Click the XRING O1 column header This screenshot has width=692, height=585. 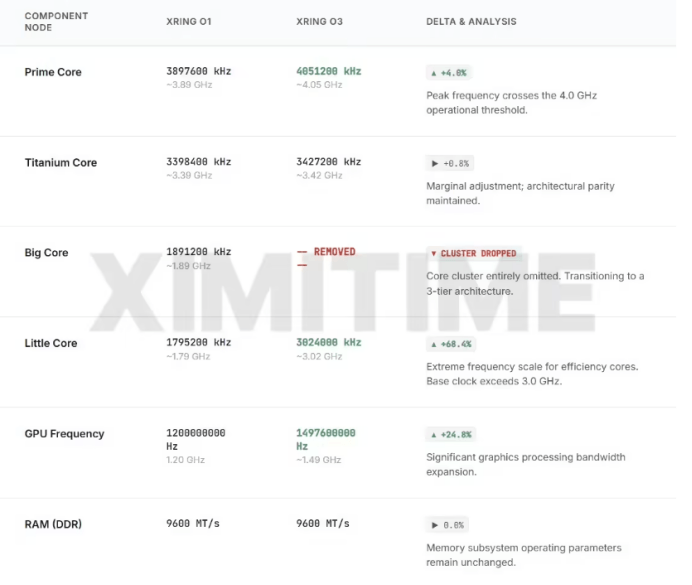(189, 22)
